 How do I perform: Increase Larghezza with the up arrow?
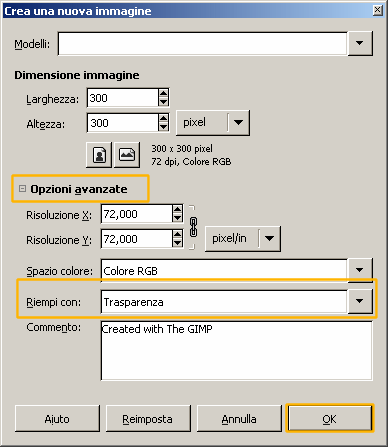[163, 93]
